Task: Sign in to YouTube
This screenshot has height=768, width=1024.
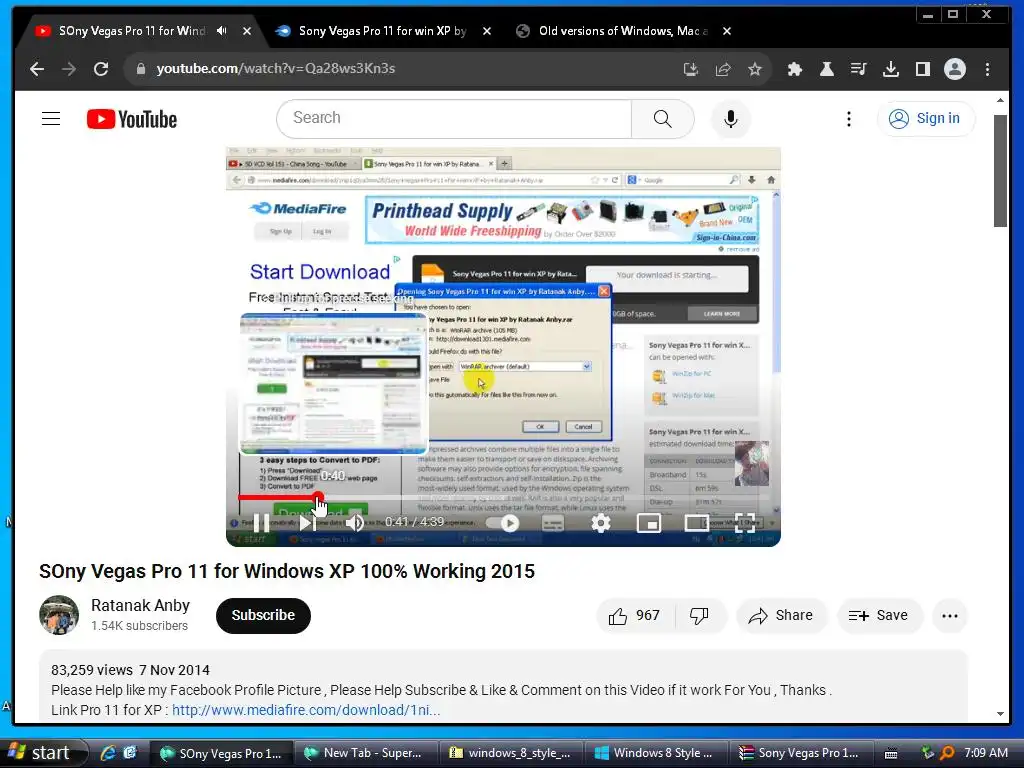Action: click(x=926, y=118)
